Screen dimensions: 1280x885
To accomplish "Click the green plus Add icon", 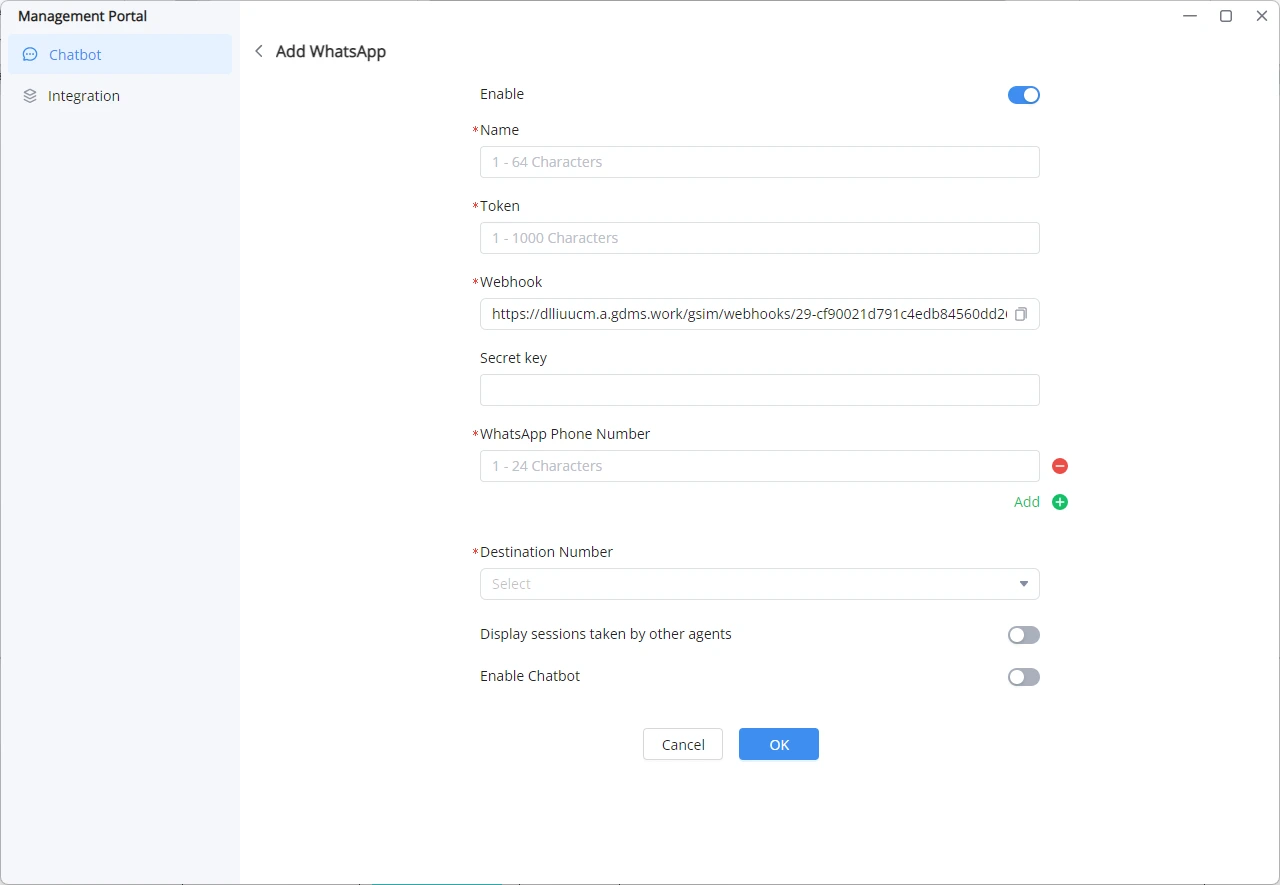I will [1060, 502].
